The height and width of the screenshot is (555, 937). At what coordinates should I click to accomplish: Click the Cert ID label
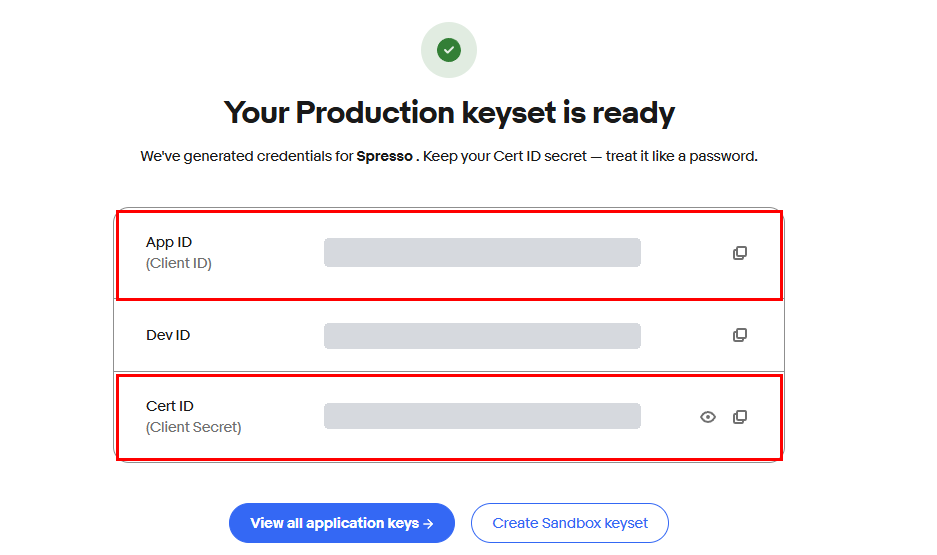click(x=170, y=406)
